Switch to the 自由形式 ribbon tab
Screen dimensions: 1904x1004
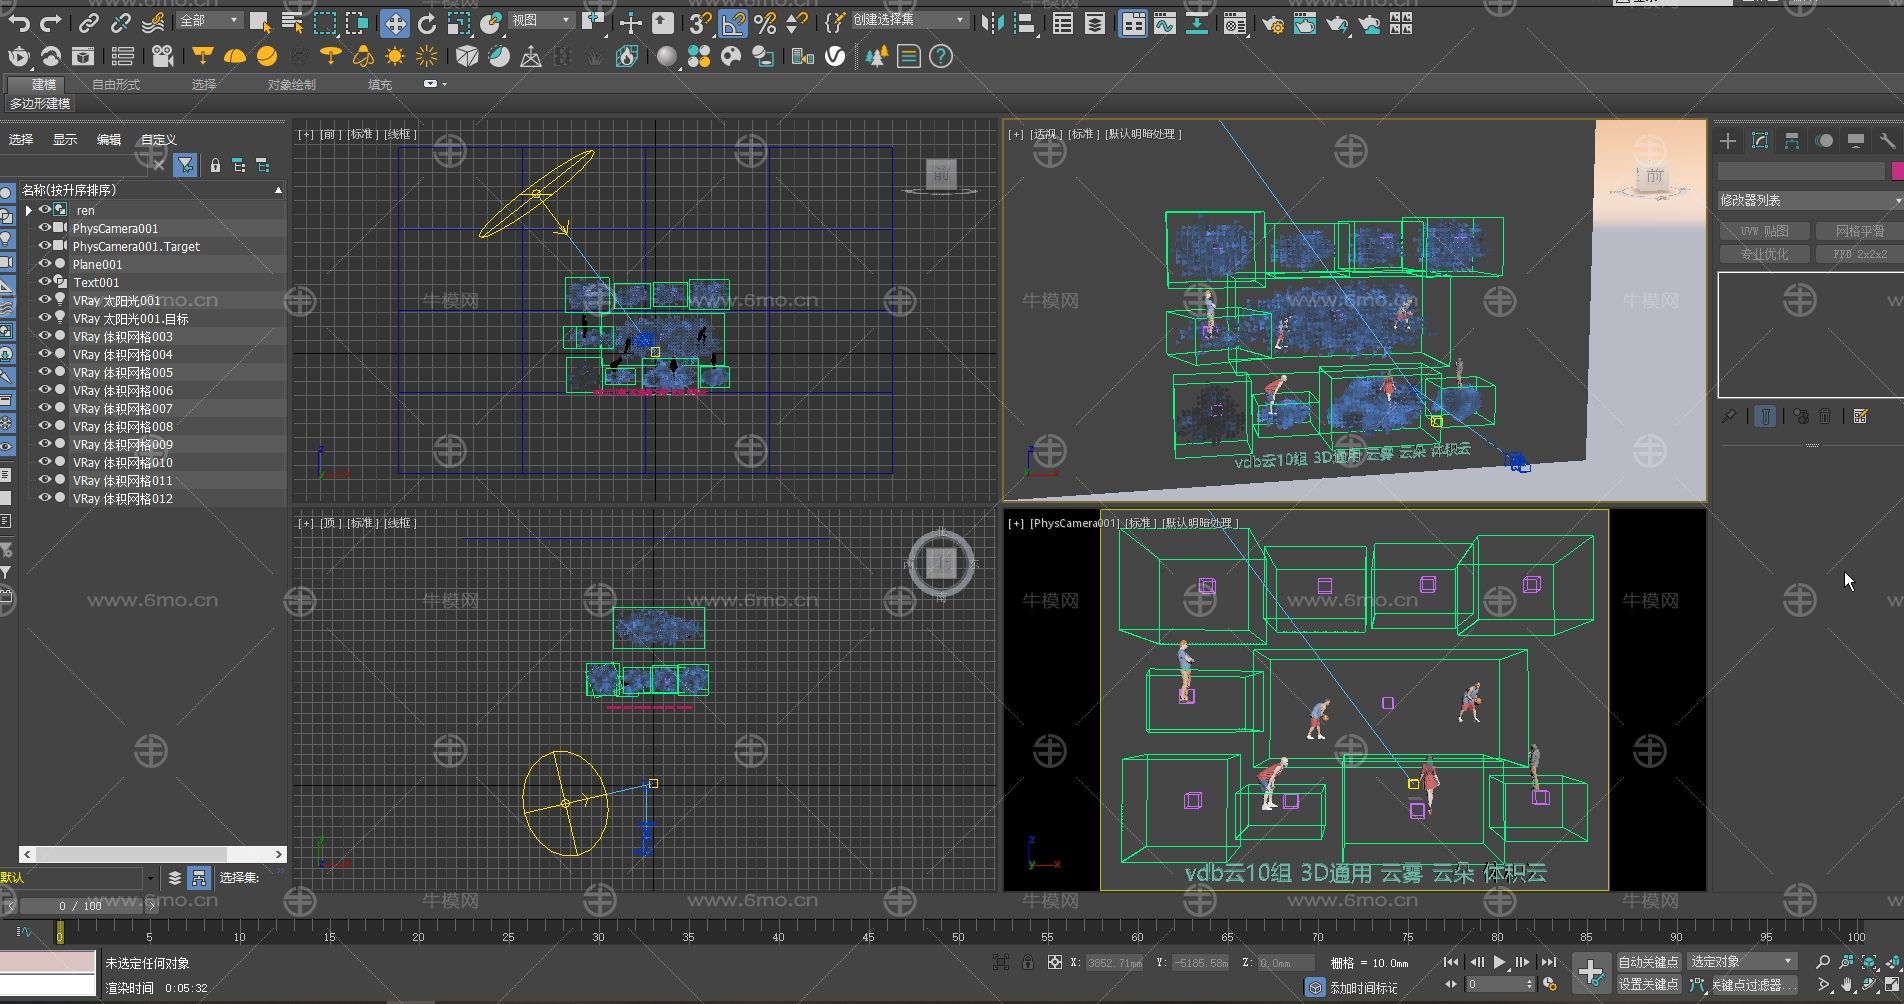click(x=116, y=85)
